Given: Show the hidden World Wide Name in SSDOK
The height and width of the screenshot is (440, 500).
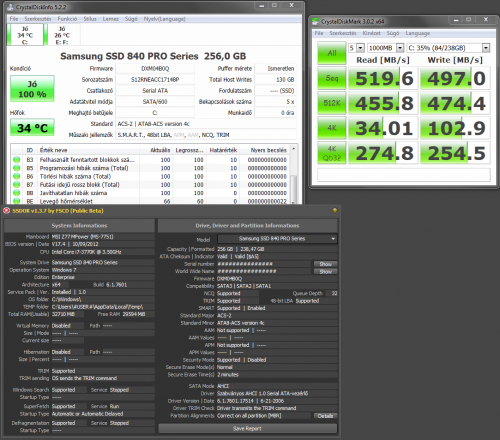Looking at the screenshot, I should (x=326, y=272).
